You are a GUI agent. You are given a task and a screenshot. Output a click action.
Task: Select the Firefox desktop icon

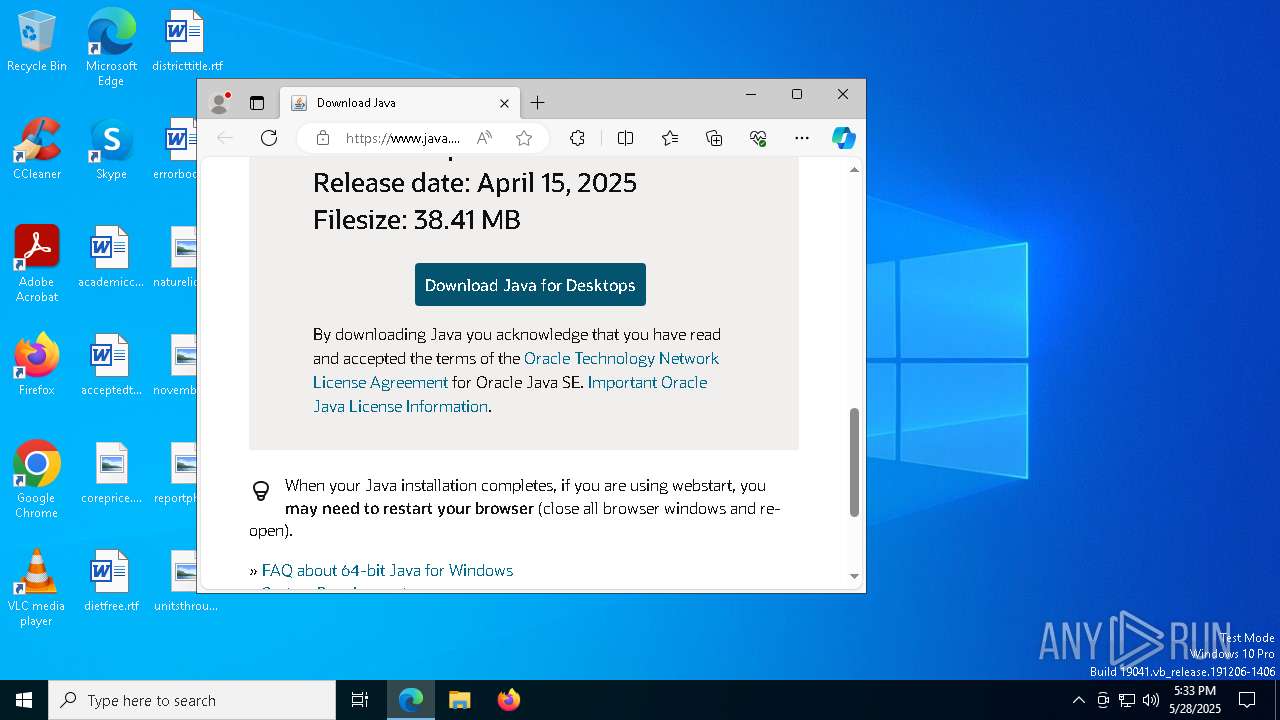click(x=37, y=365)
